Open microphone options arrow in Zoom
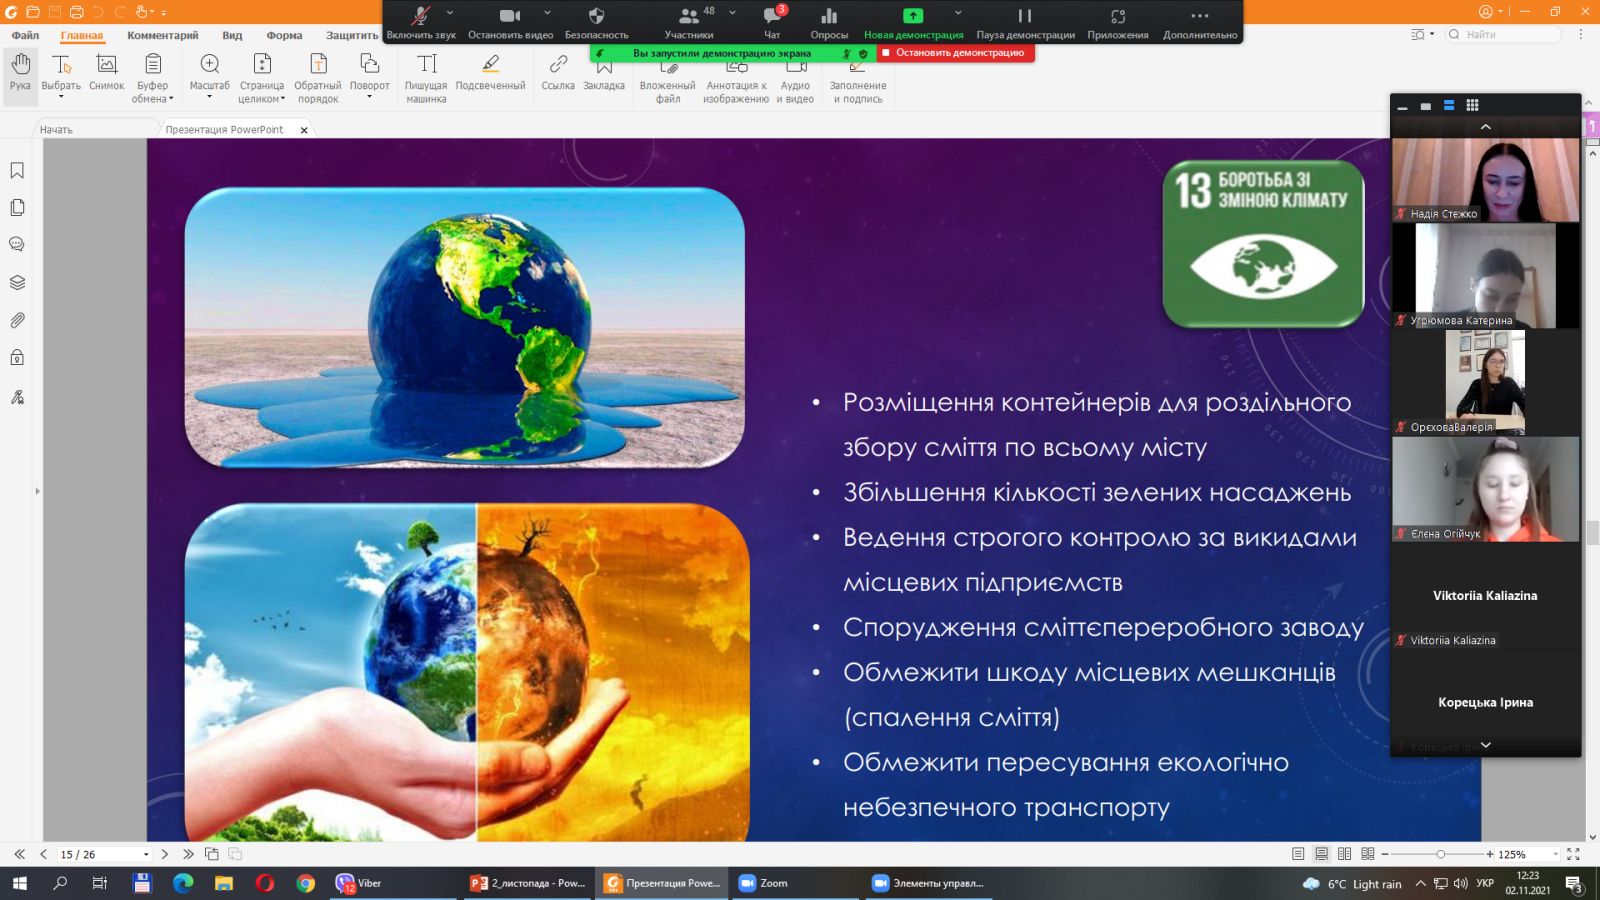Image resolution: width=1600 pixels, height=900 pixels. point(450,13)
